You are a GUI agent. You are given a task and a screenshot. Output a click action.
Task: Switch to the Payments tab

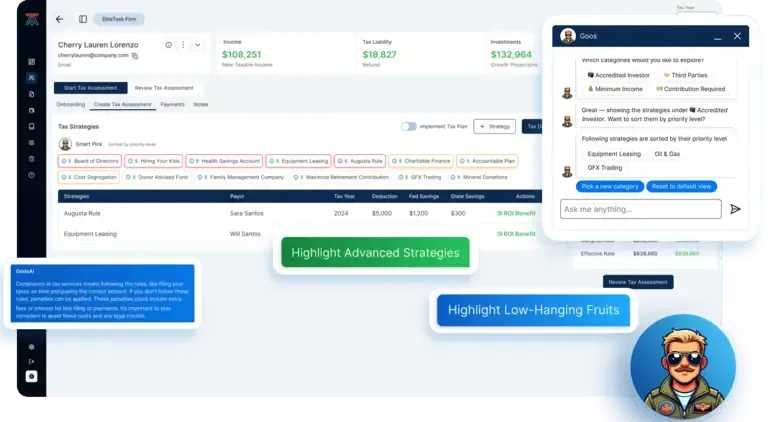(172, 104)
